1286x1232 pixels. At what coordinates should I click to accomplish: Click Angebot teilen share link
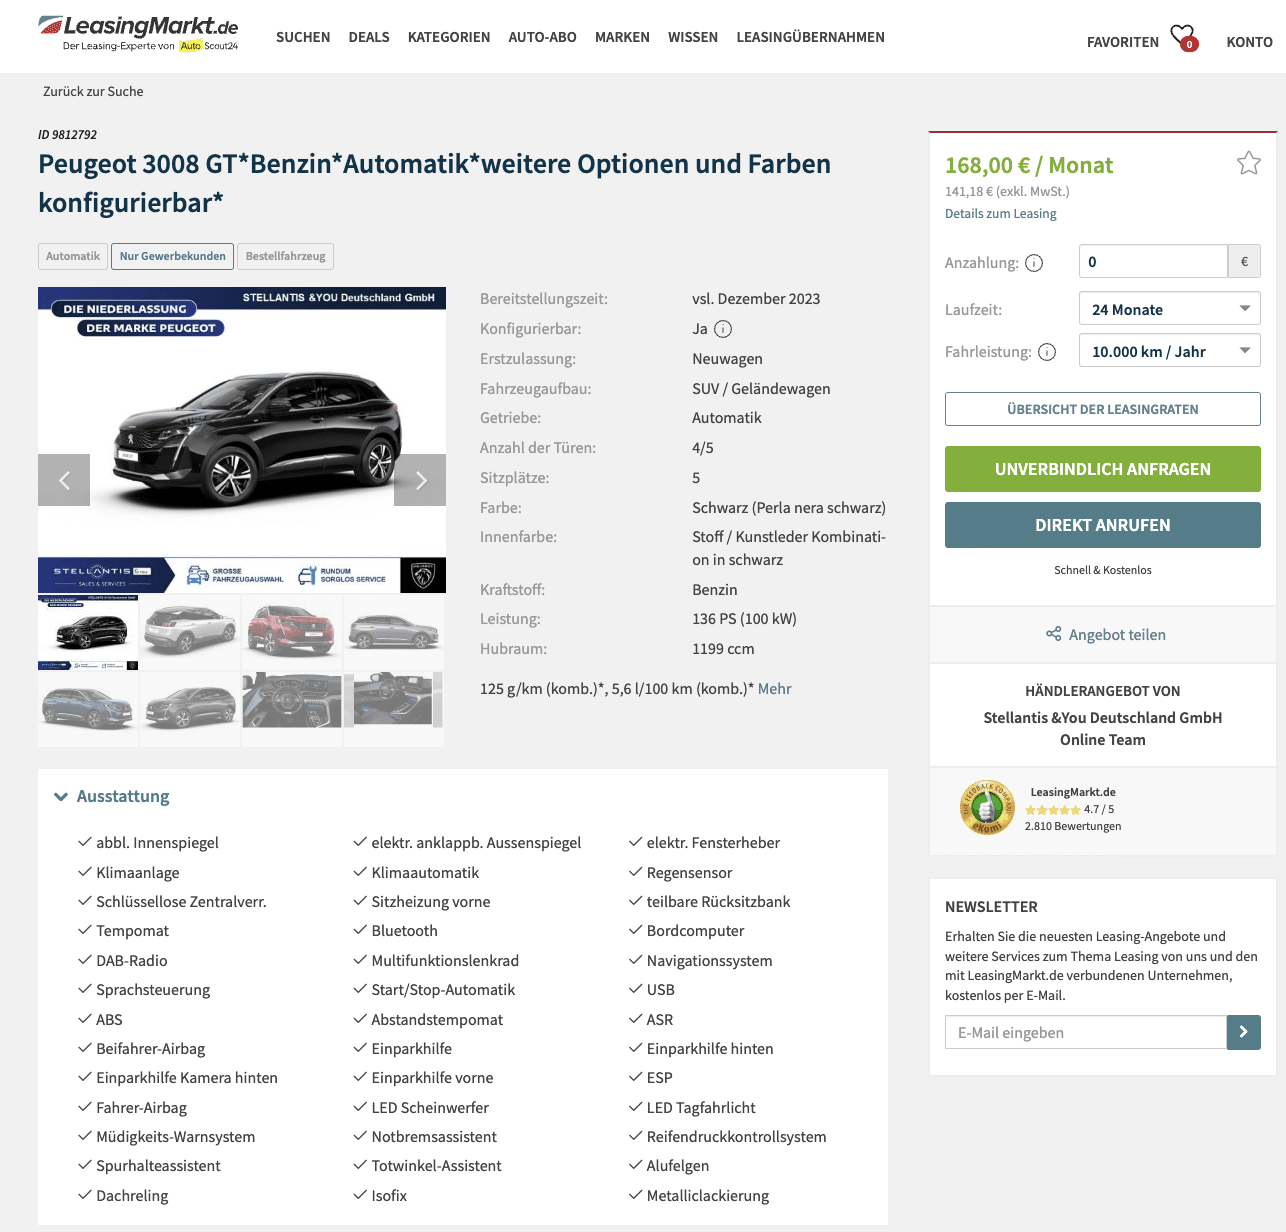[1105, 634]
